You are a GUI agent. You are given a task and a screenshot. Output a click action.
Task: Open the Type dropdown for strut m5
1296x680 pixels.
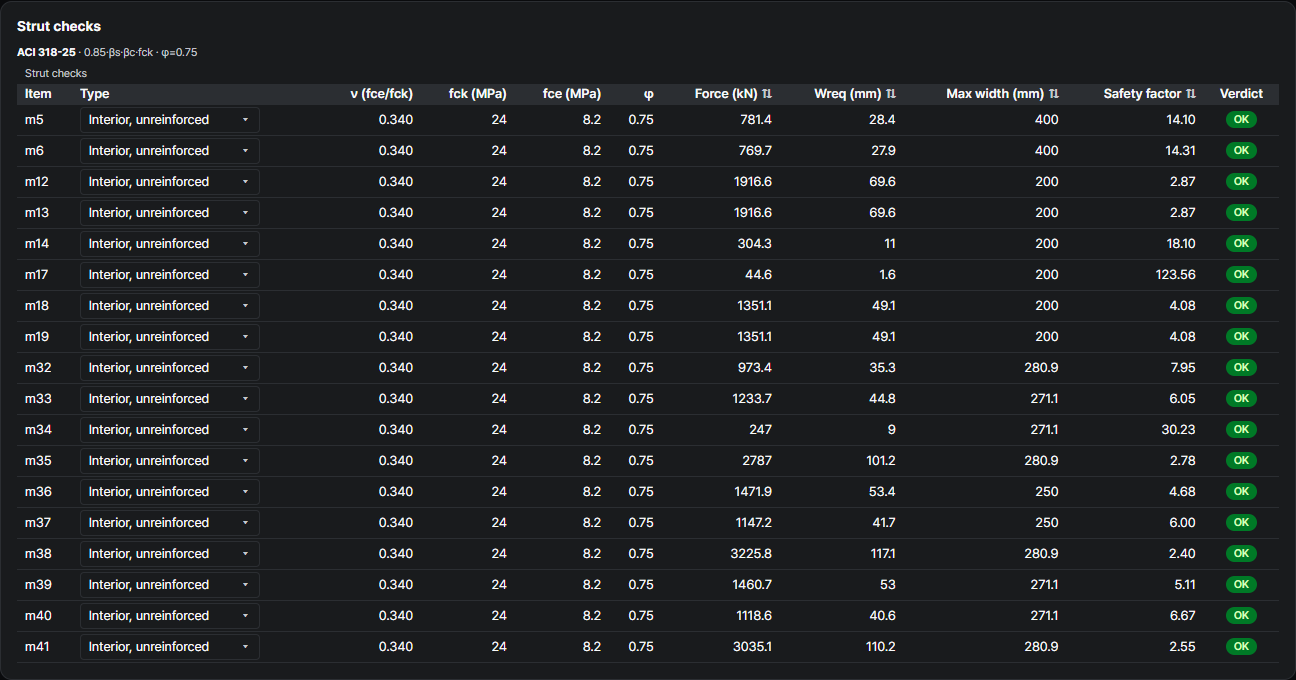170,120
